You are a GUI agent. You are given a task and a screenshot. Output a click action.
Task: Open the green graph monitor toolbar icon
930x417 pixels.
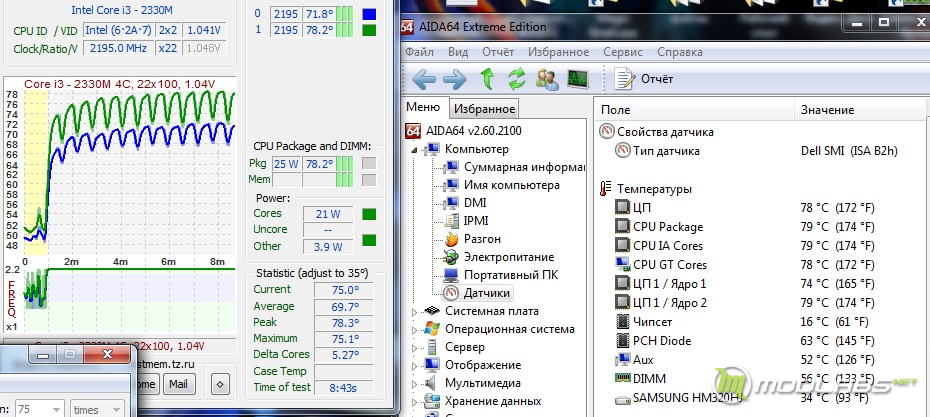578,78
